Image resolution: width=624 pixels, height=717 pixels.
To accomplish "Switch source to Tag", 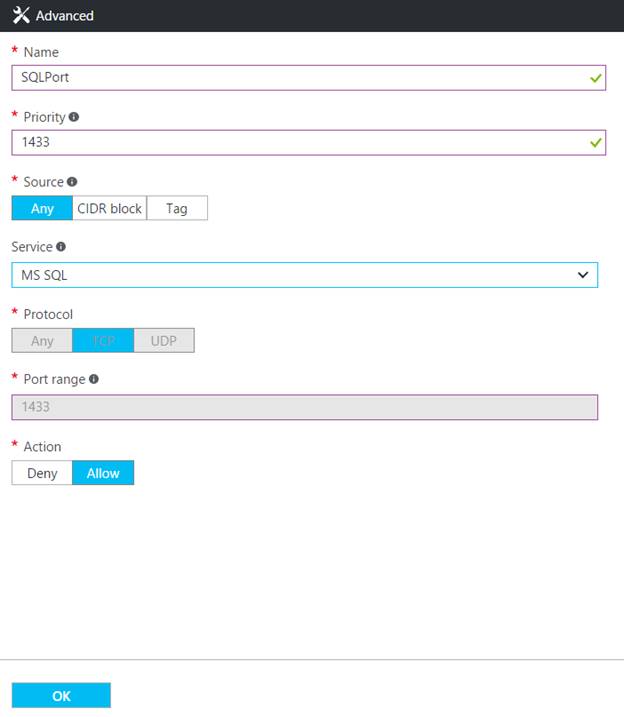I will click(177, 208).
